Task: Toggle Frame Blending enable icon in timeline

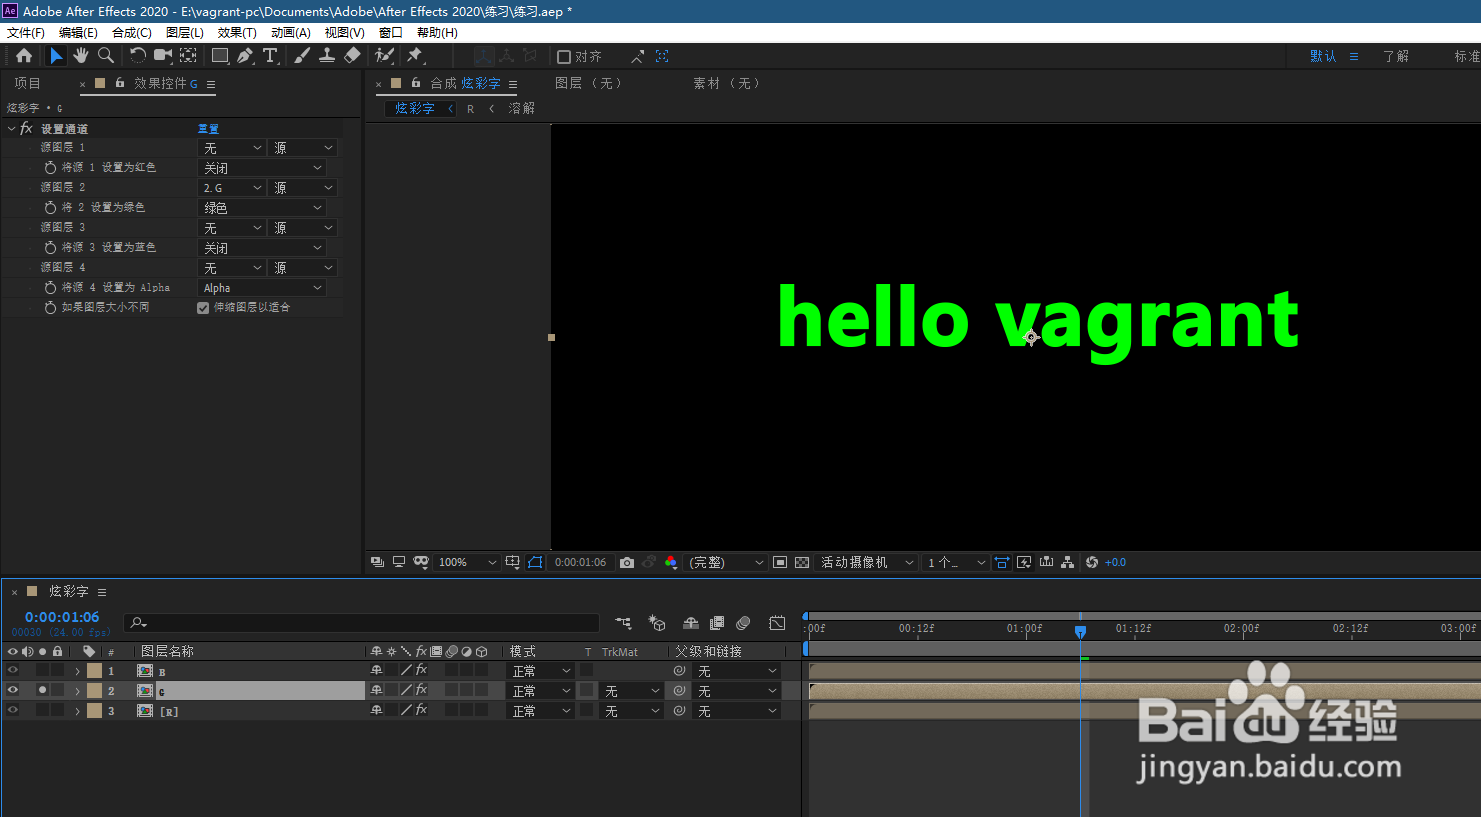Action: pyautogui.click(x=717, y=623)
